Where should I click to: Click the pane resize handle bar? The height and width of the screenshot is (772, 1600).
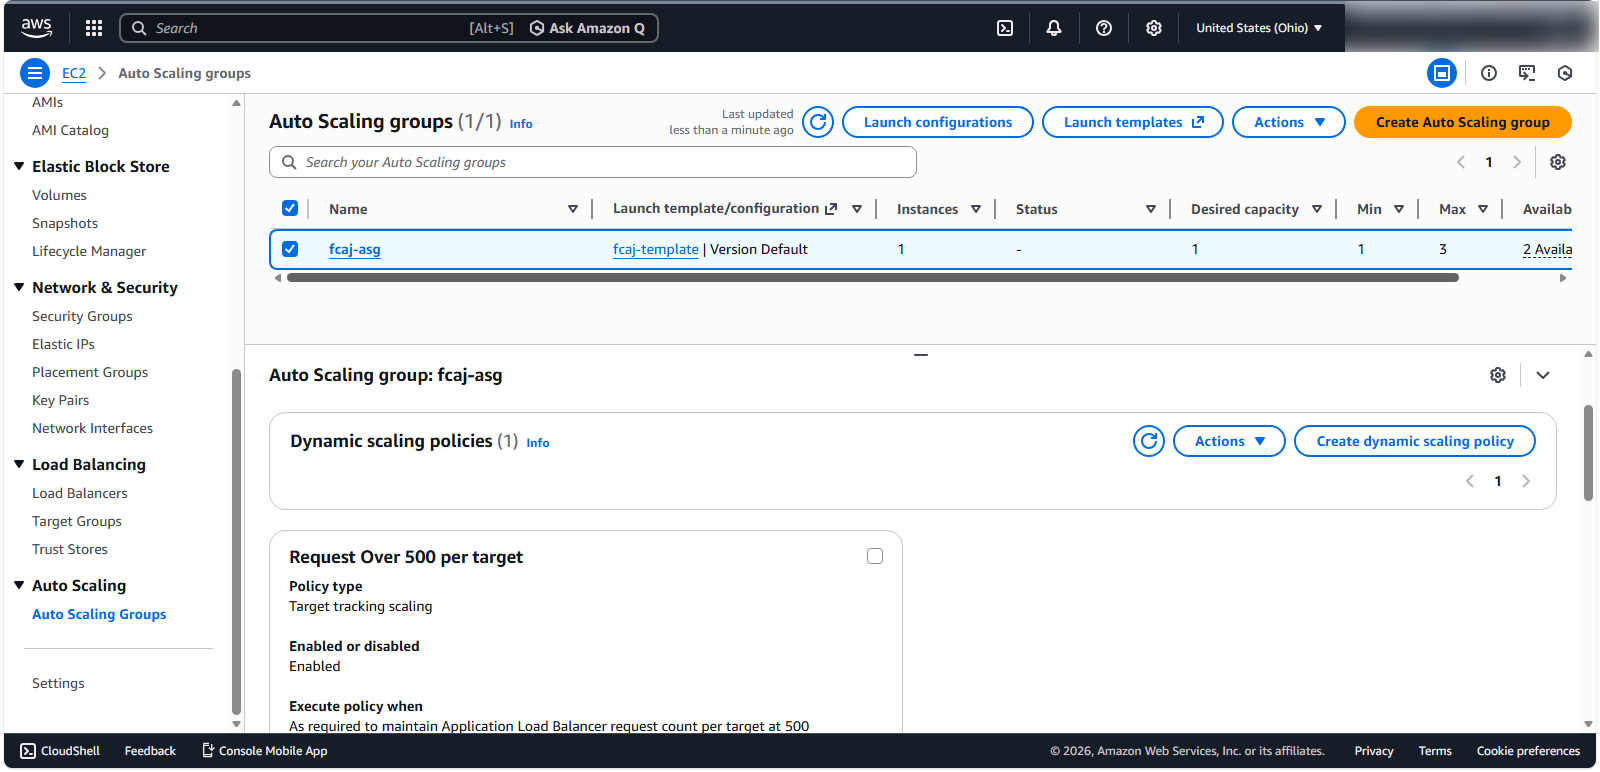pos(921,355)
